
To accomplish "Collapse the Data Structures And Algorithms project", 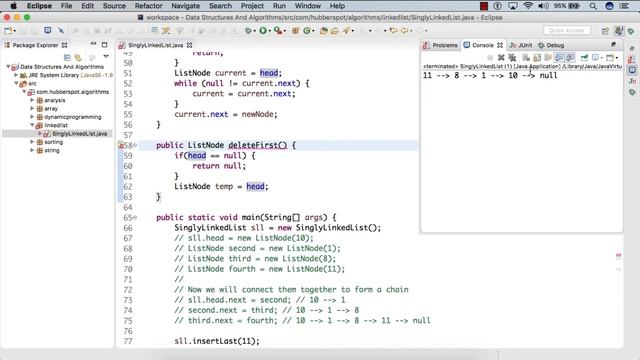I will pos(8,67).
